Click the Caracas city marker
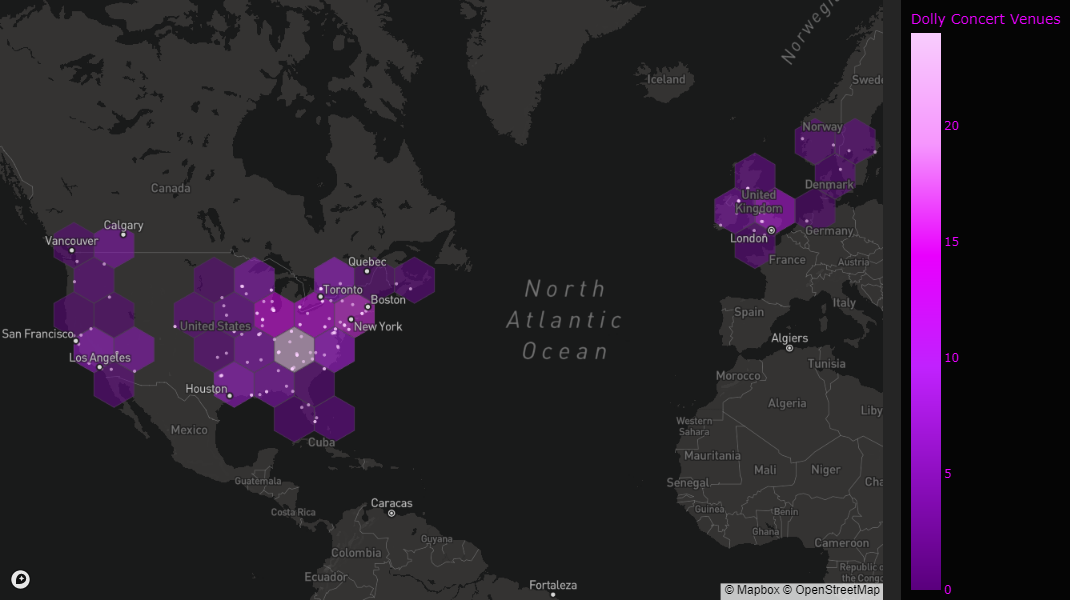 (391, 511)
